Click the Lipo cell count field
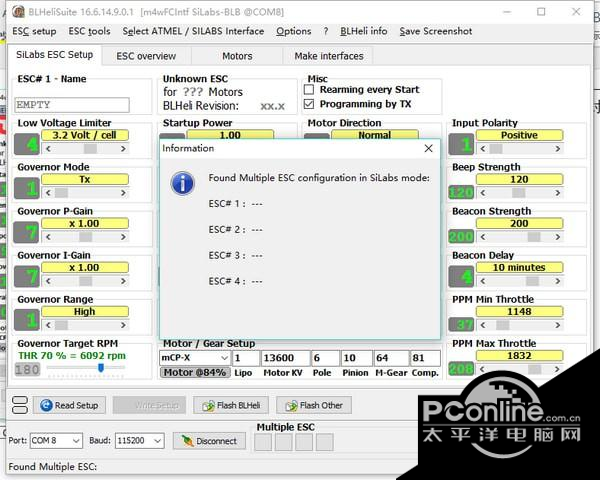 (246, 358)
